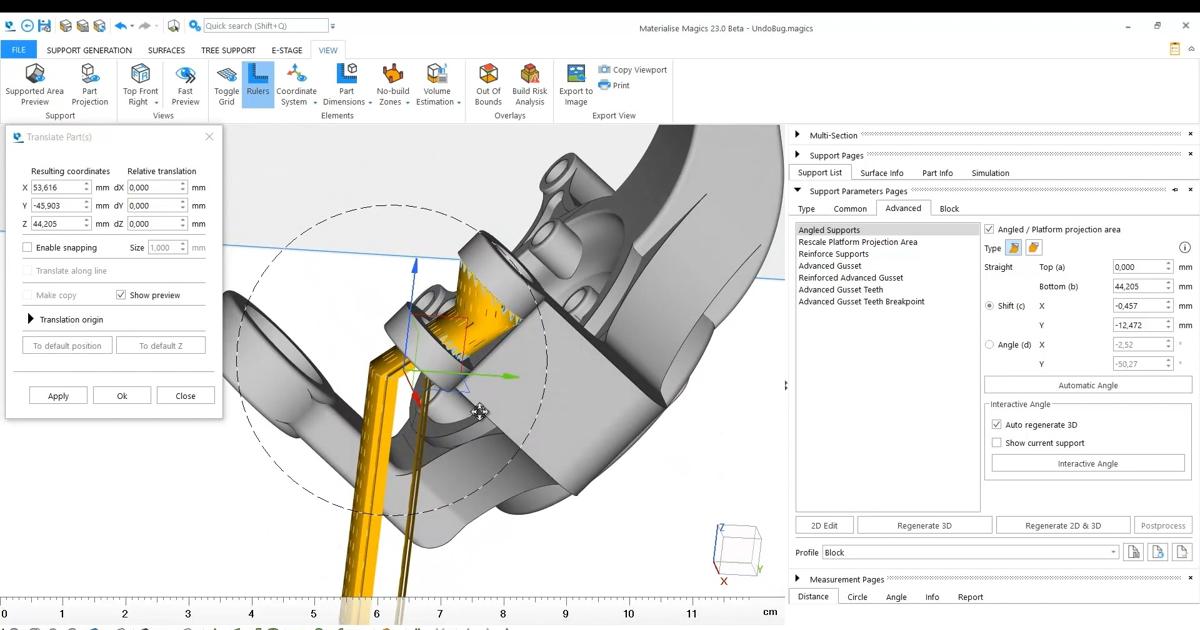Select the Angle (d) radio button
The width and height of the screenshot is (1200, 630).
coord(992,344)
